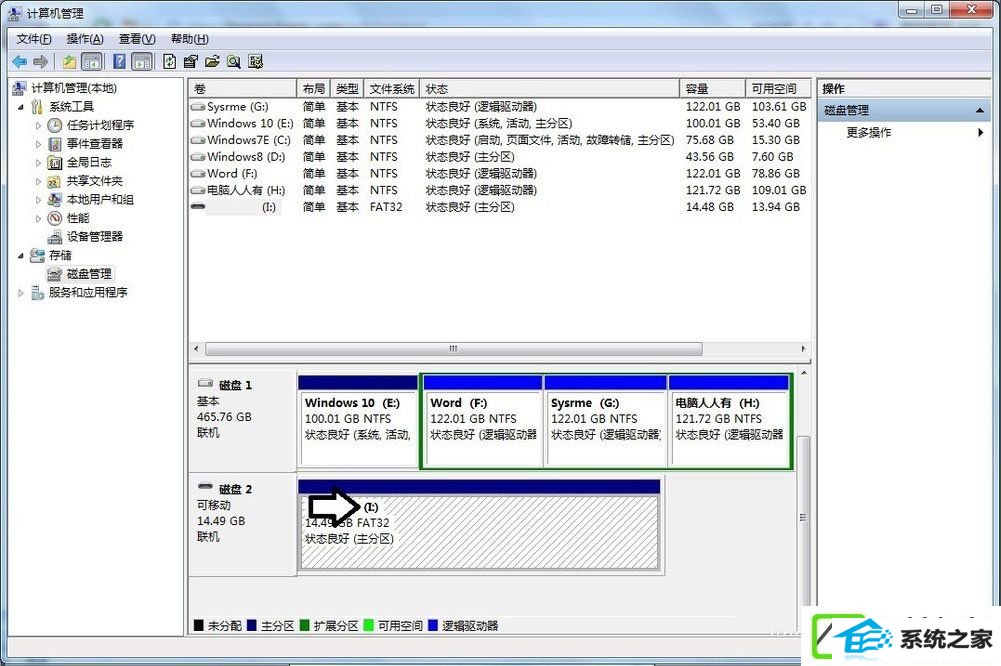Sort by the 文件系统 column header
The height and width of the screenshot is (666, 1001).
point(392,89)
